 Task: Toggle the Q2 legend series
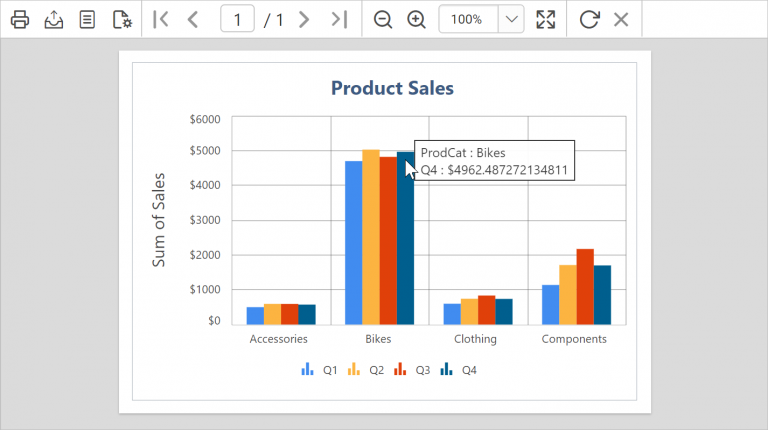[x=366, y=370]
